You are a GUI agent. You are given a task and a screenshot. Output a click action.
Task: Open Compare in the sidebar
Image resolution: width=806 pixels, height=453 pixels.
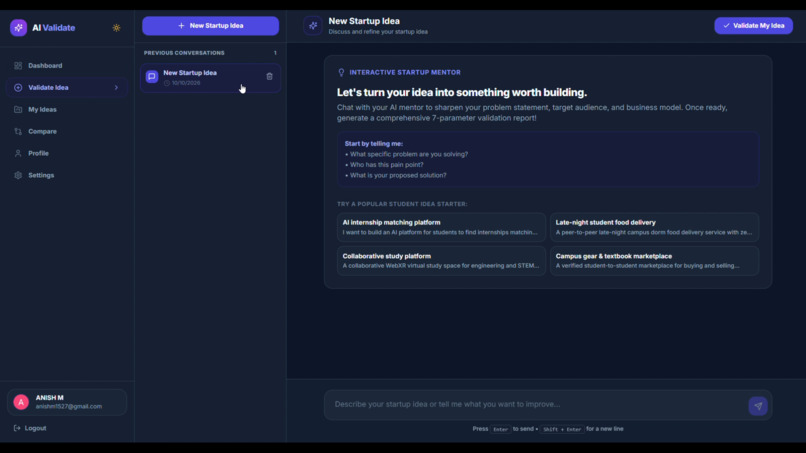pos(67,132)
